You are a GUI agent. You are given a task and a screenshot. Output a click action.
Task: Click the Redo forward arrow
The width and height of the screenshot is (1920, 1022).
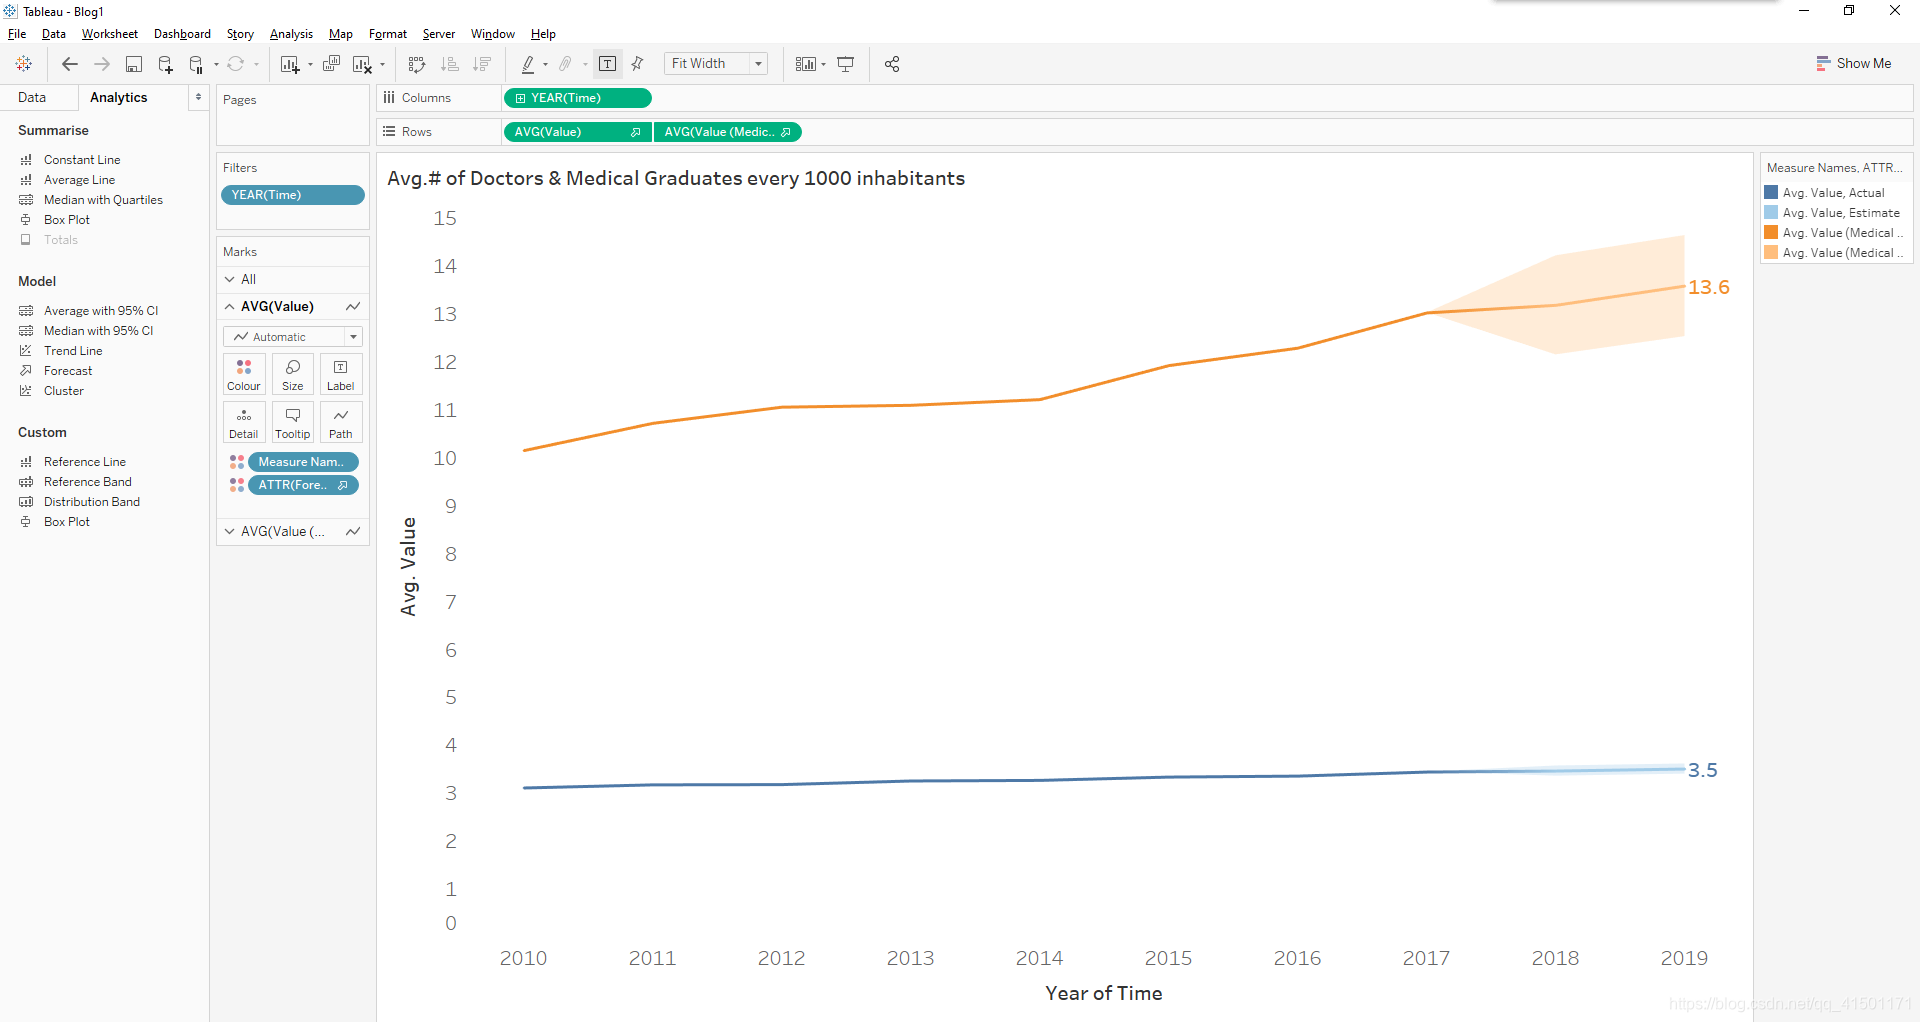point(101,64)
